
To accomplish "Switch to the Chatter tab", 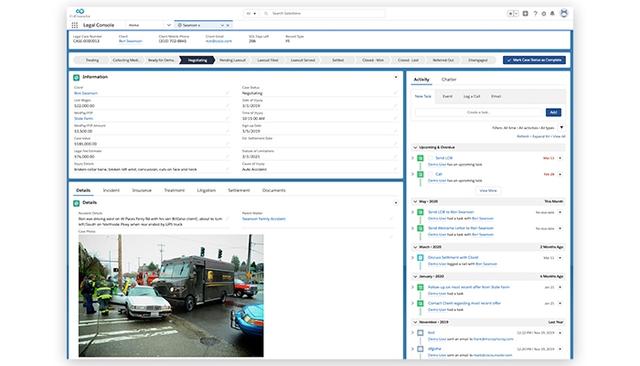I will click(449, 80).
